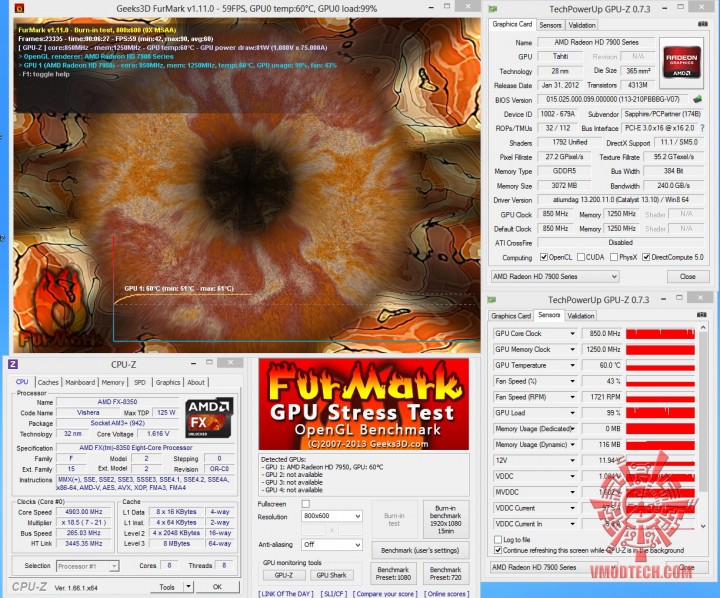
Task: Click the AMD FX processor logo in CPU-Z
Action: tap(209, 418)
